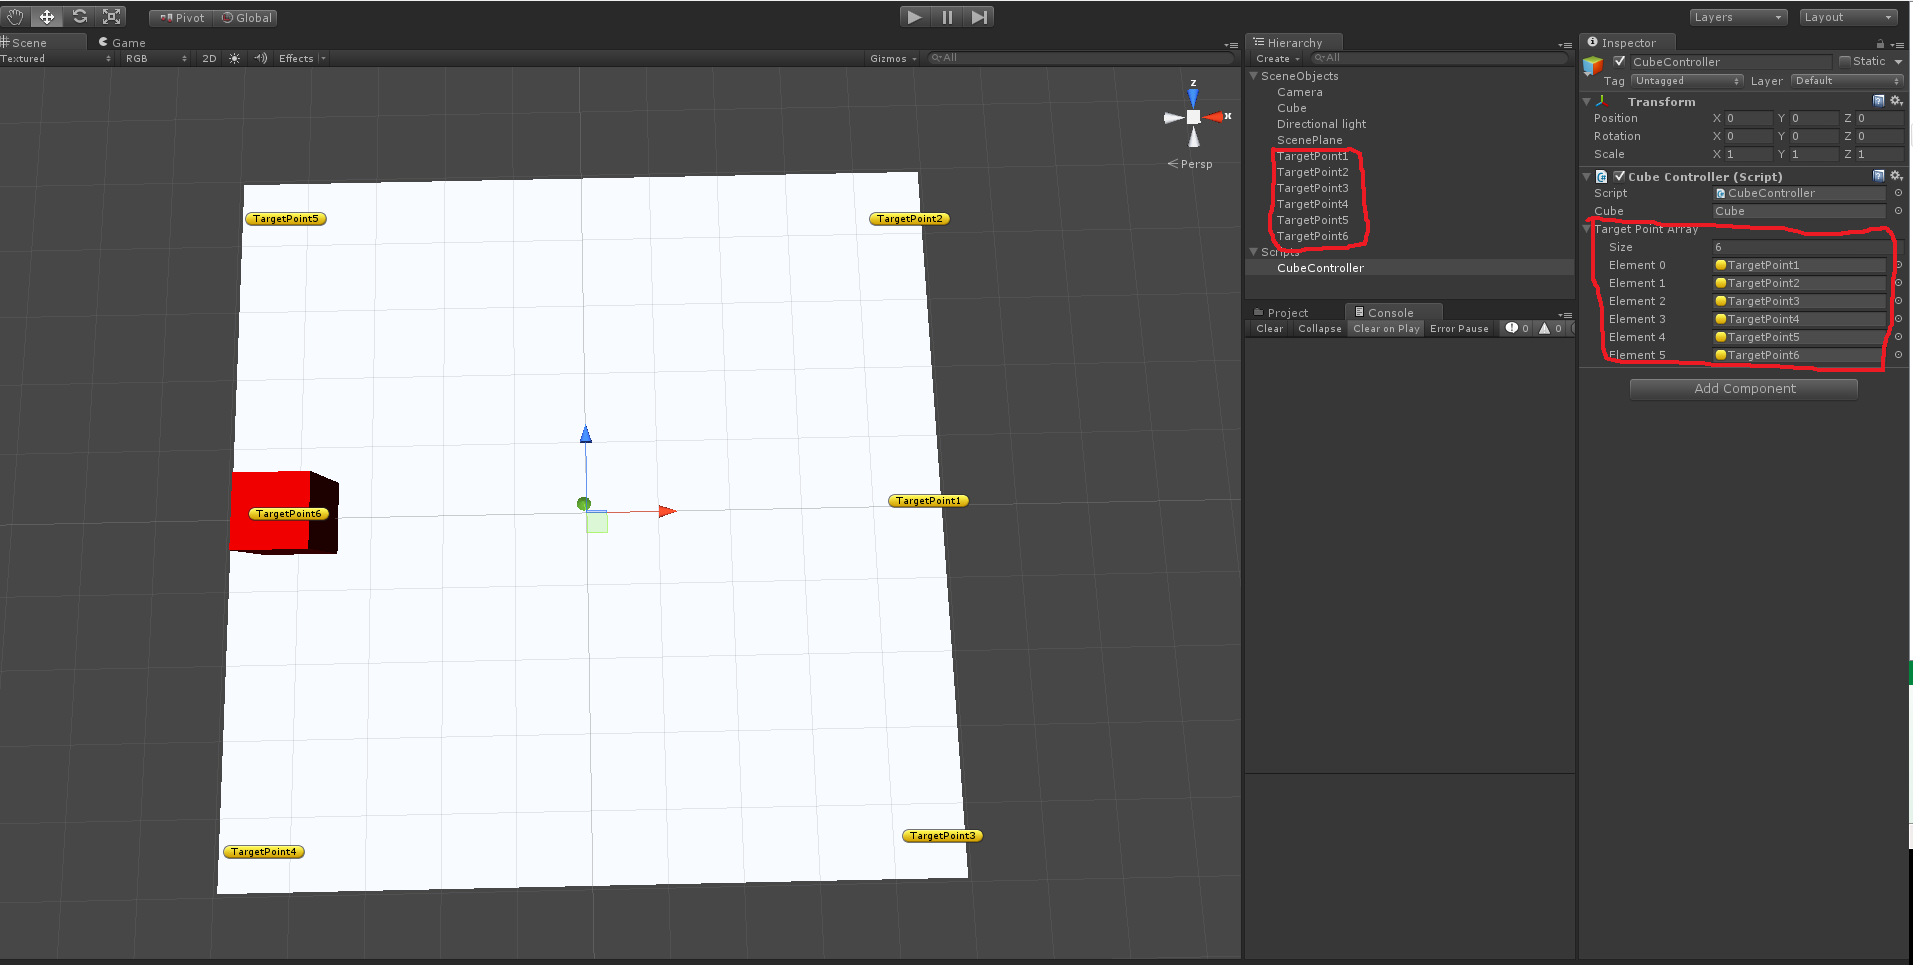Image resolution: width=1913 pixels, height=965 pixels.
Task: Select the Scale tool
Action: 111,17
